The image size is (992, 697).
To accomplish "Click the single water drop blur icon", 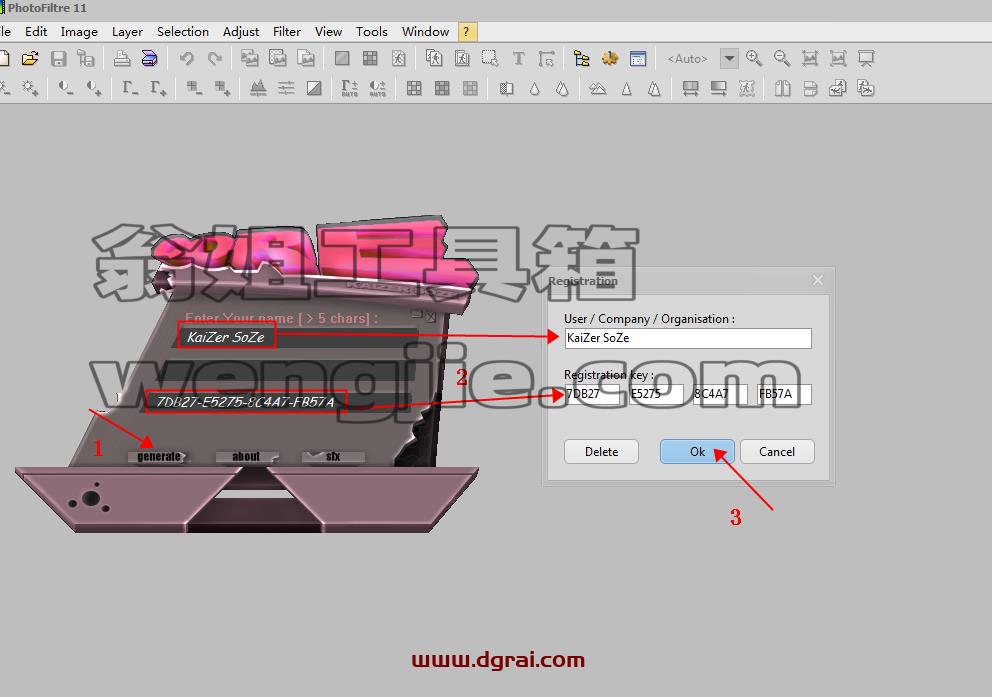I will (535, 89).
